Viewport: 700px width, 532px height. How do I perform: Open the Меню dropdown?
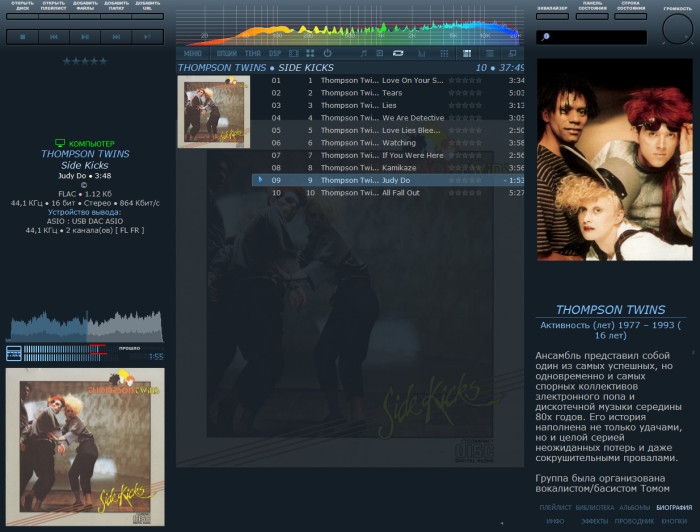(193, 53)
